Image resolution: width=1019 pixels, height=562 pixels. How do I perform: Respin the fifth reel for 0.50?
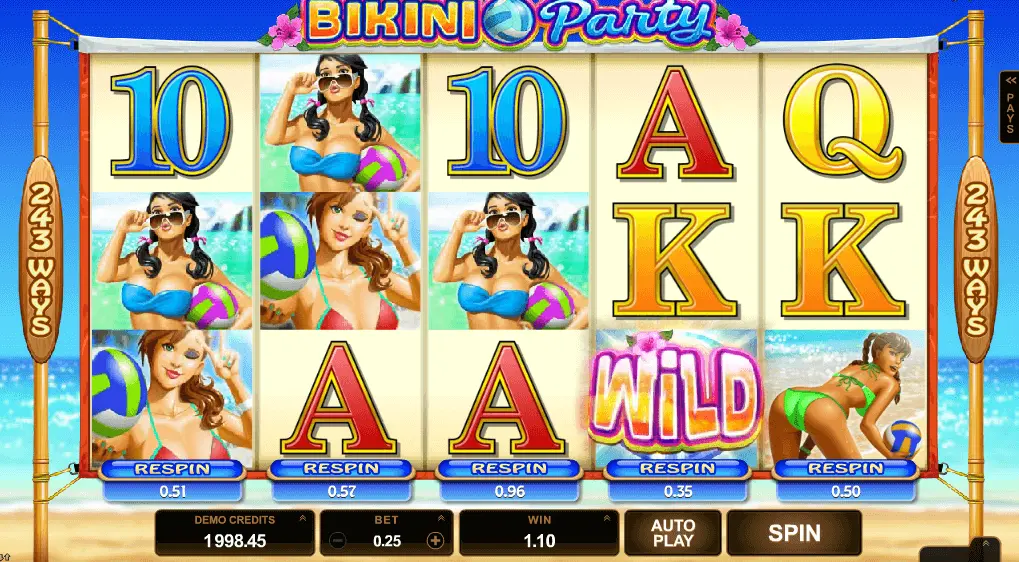846,480
